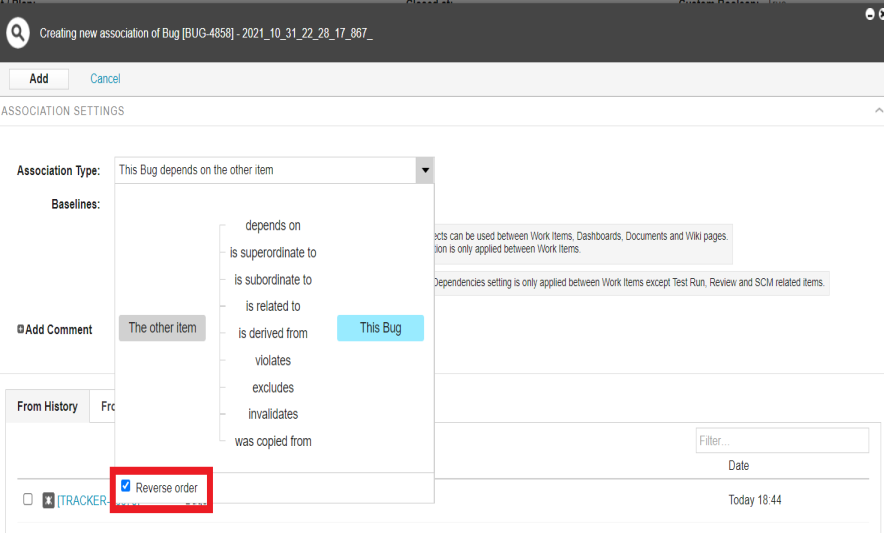This screenshot has height=533, width=884.
Task: Collapse the Association Settings section
Action: pyautogui.click(x=878, y=111)
